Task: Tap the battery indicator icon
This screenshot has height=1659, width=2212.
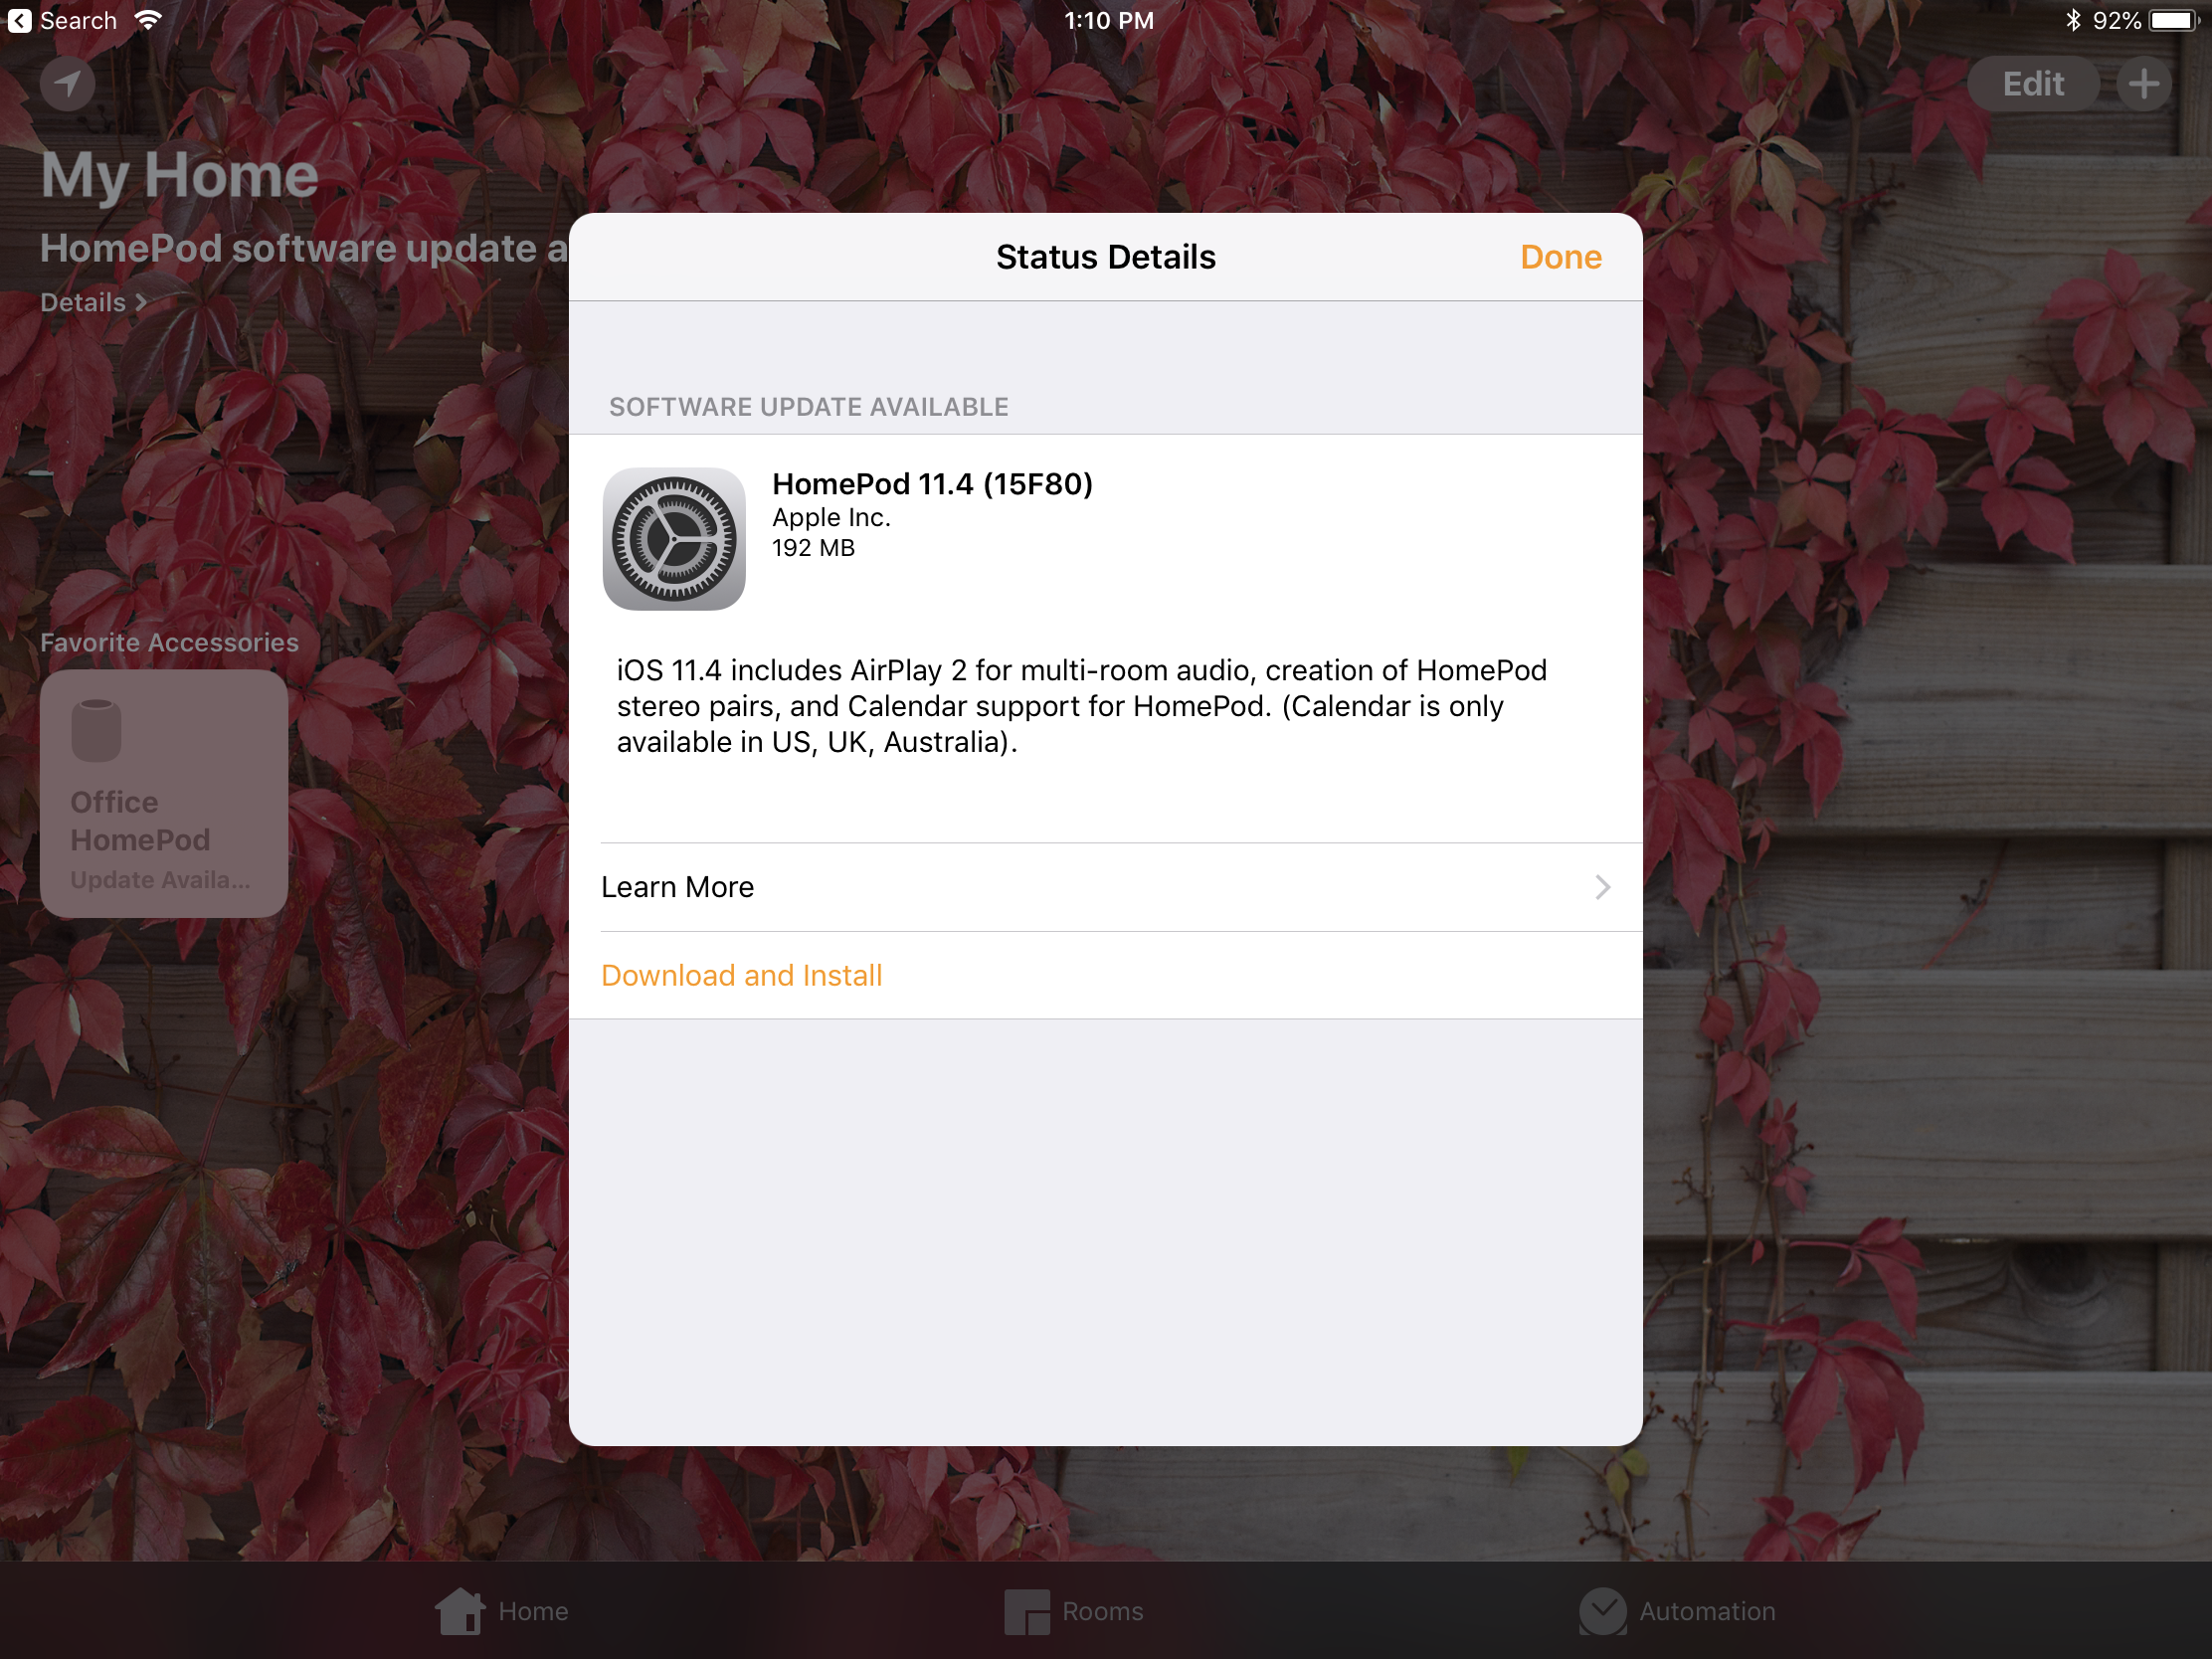Action: (x=2172, y=20)
